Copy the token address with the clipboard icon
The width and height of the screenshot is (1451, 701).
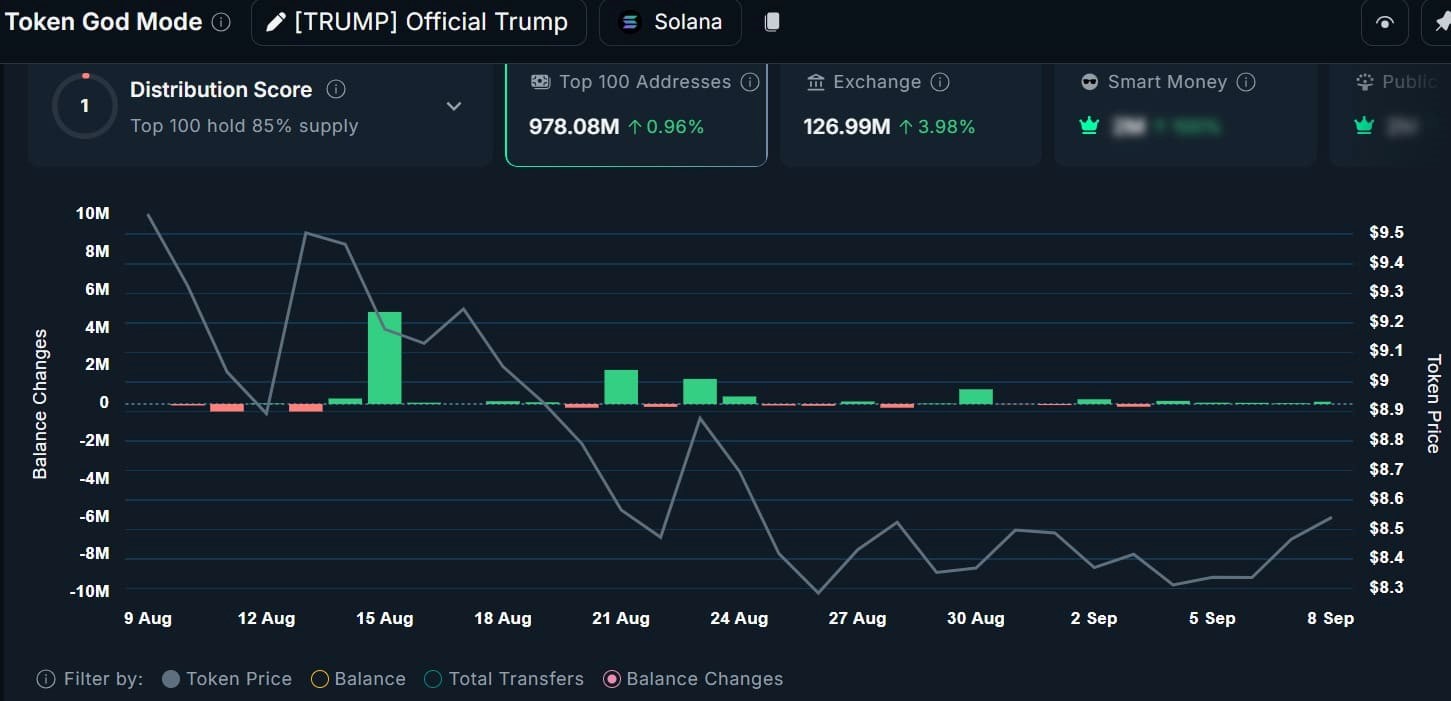(772, 22)
